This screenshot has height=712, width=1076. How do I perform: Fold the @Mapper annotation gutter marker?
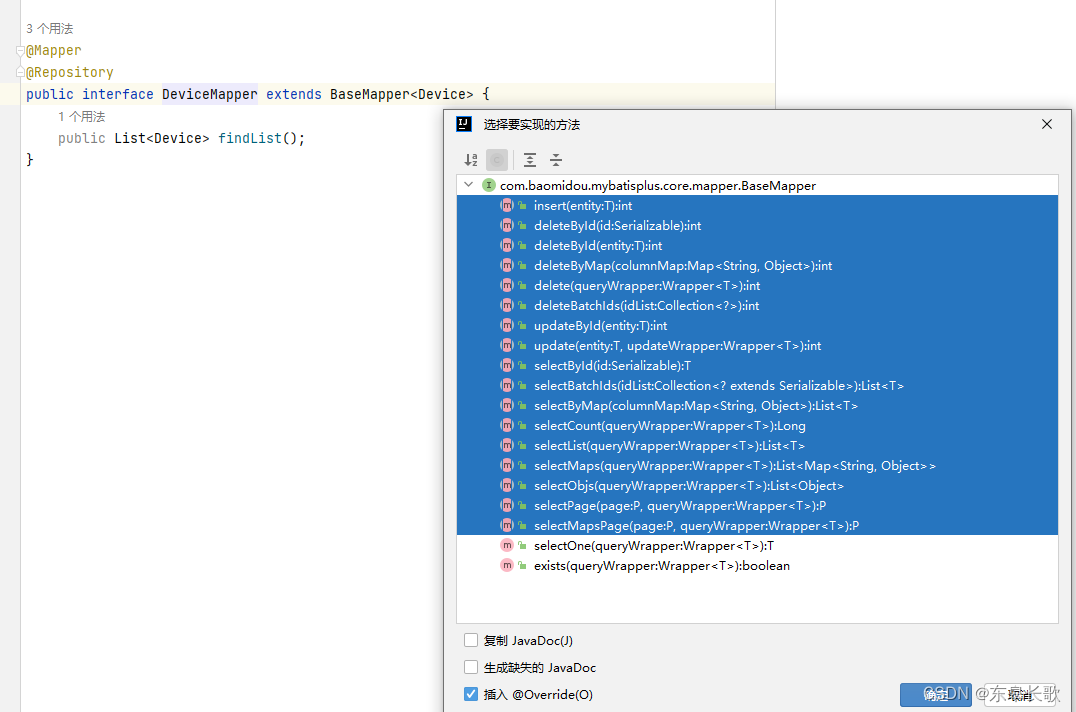[20, 51]
